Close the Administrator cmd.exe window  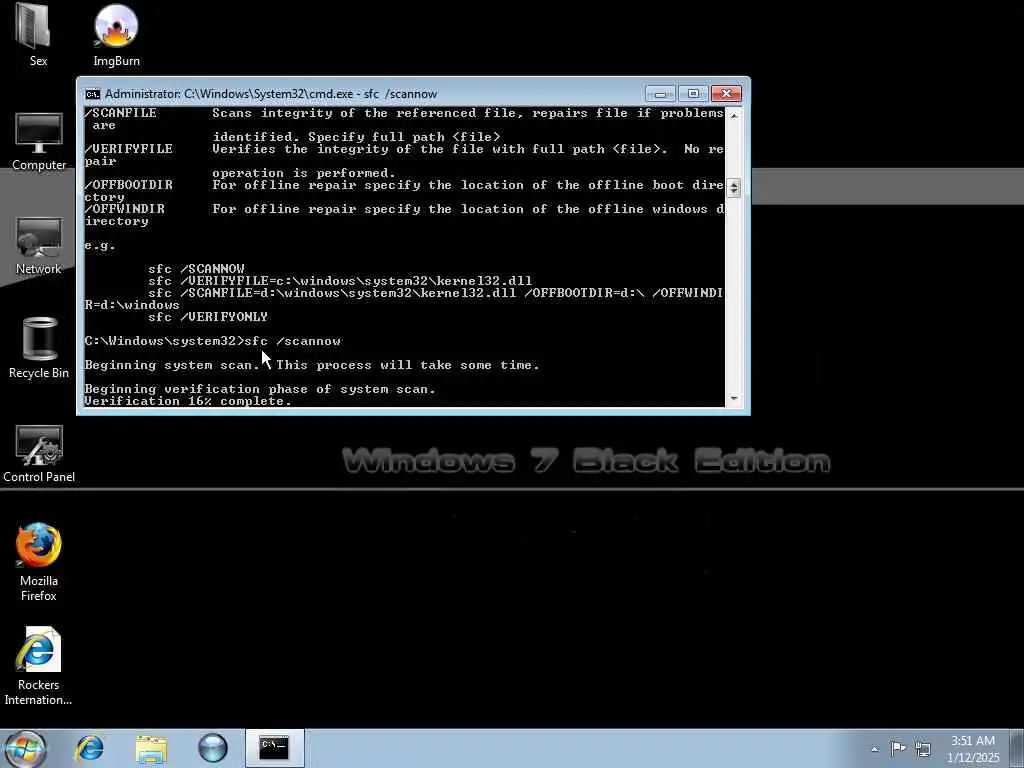[726, 94]
